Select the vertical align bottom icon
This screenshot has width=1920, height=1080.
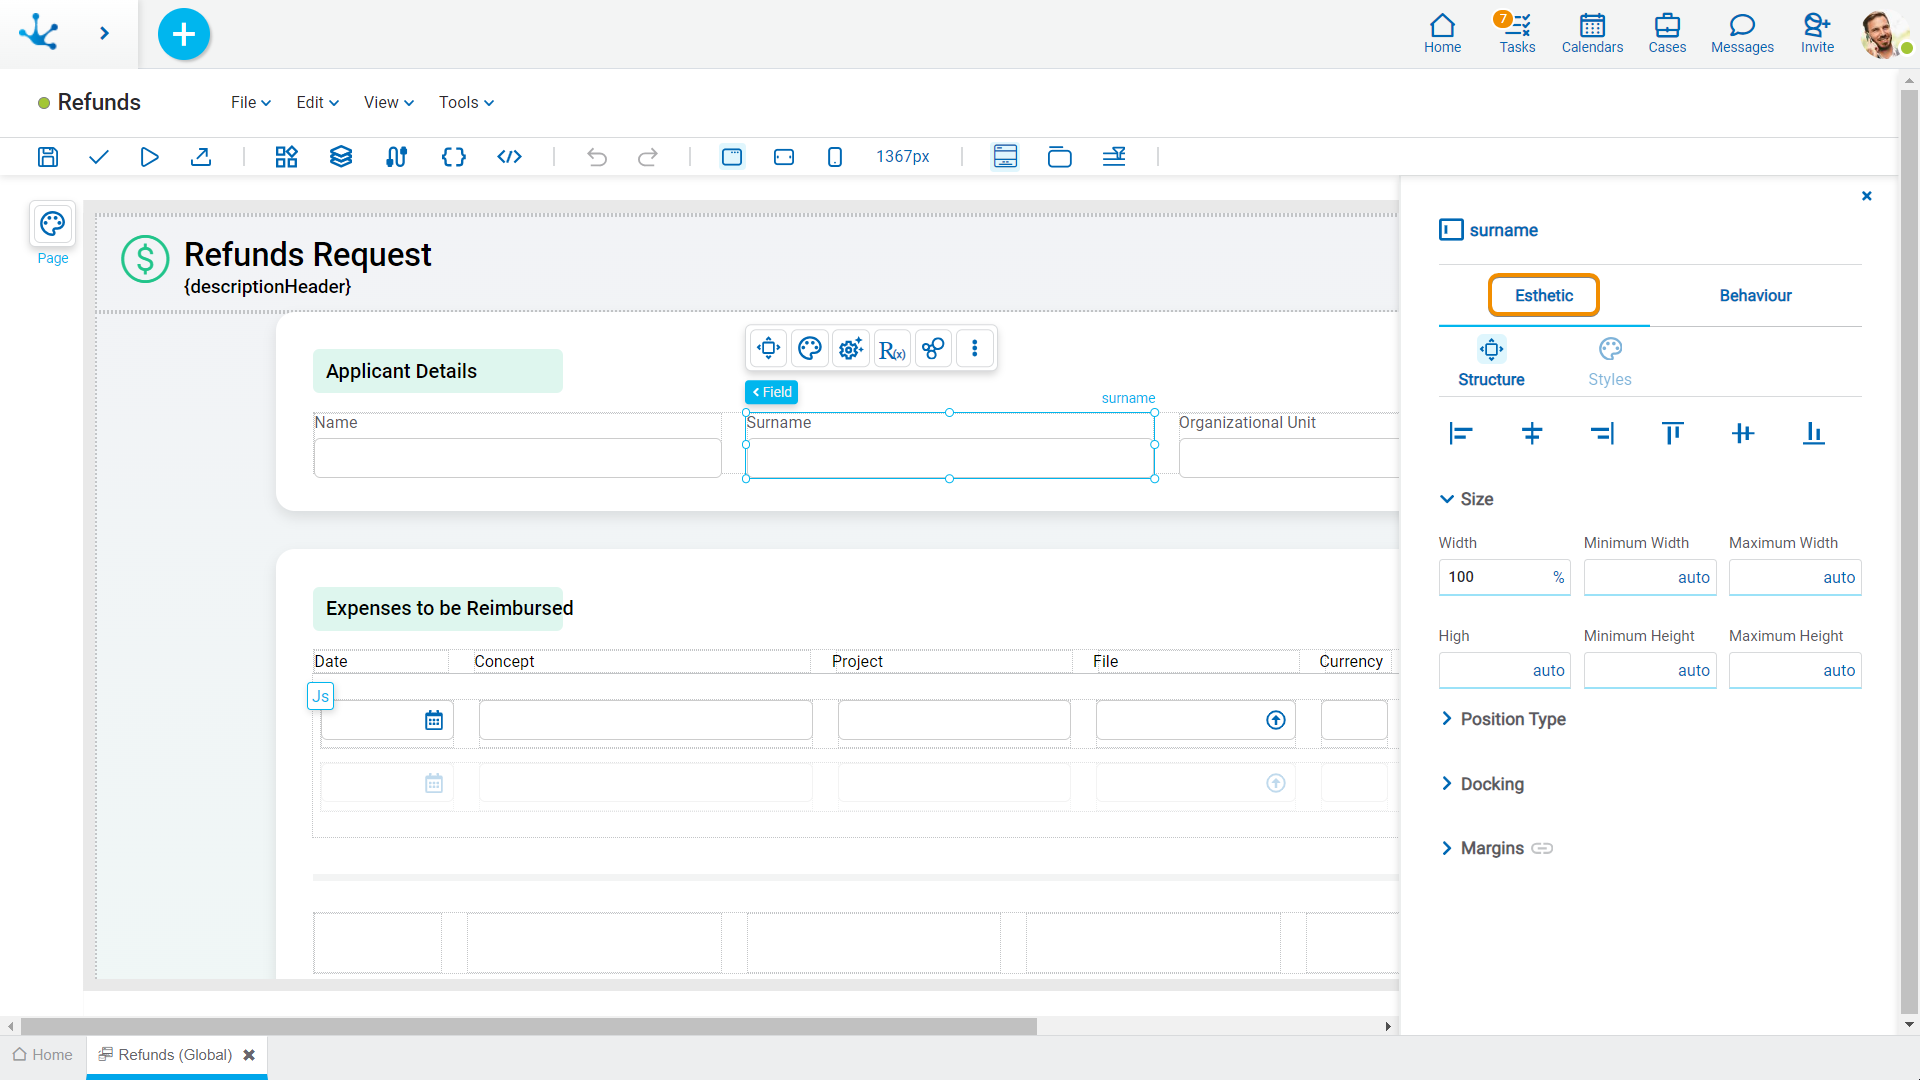click(x=1813, y=433)
